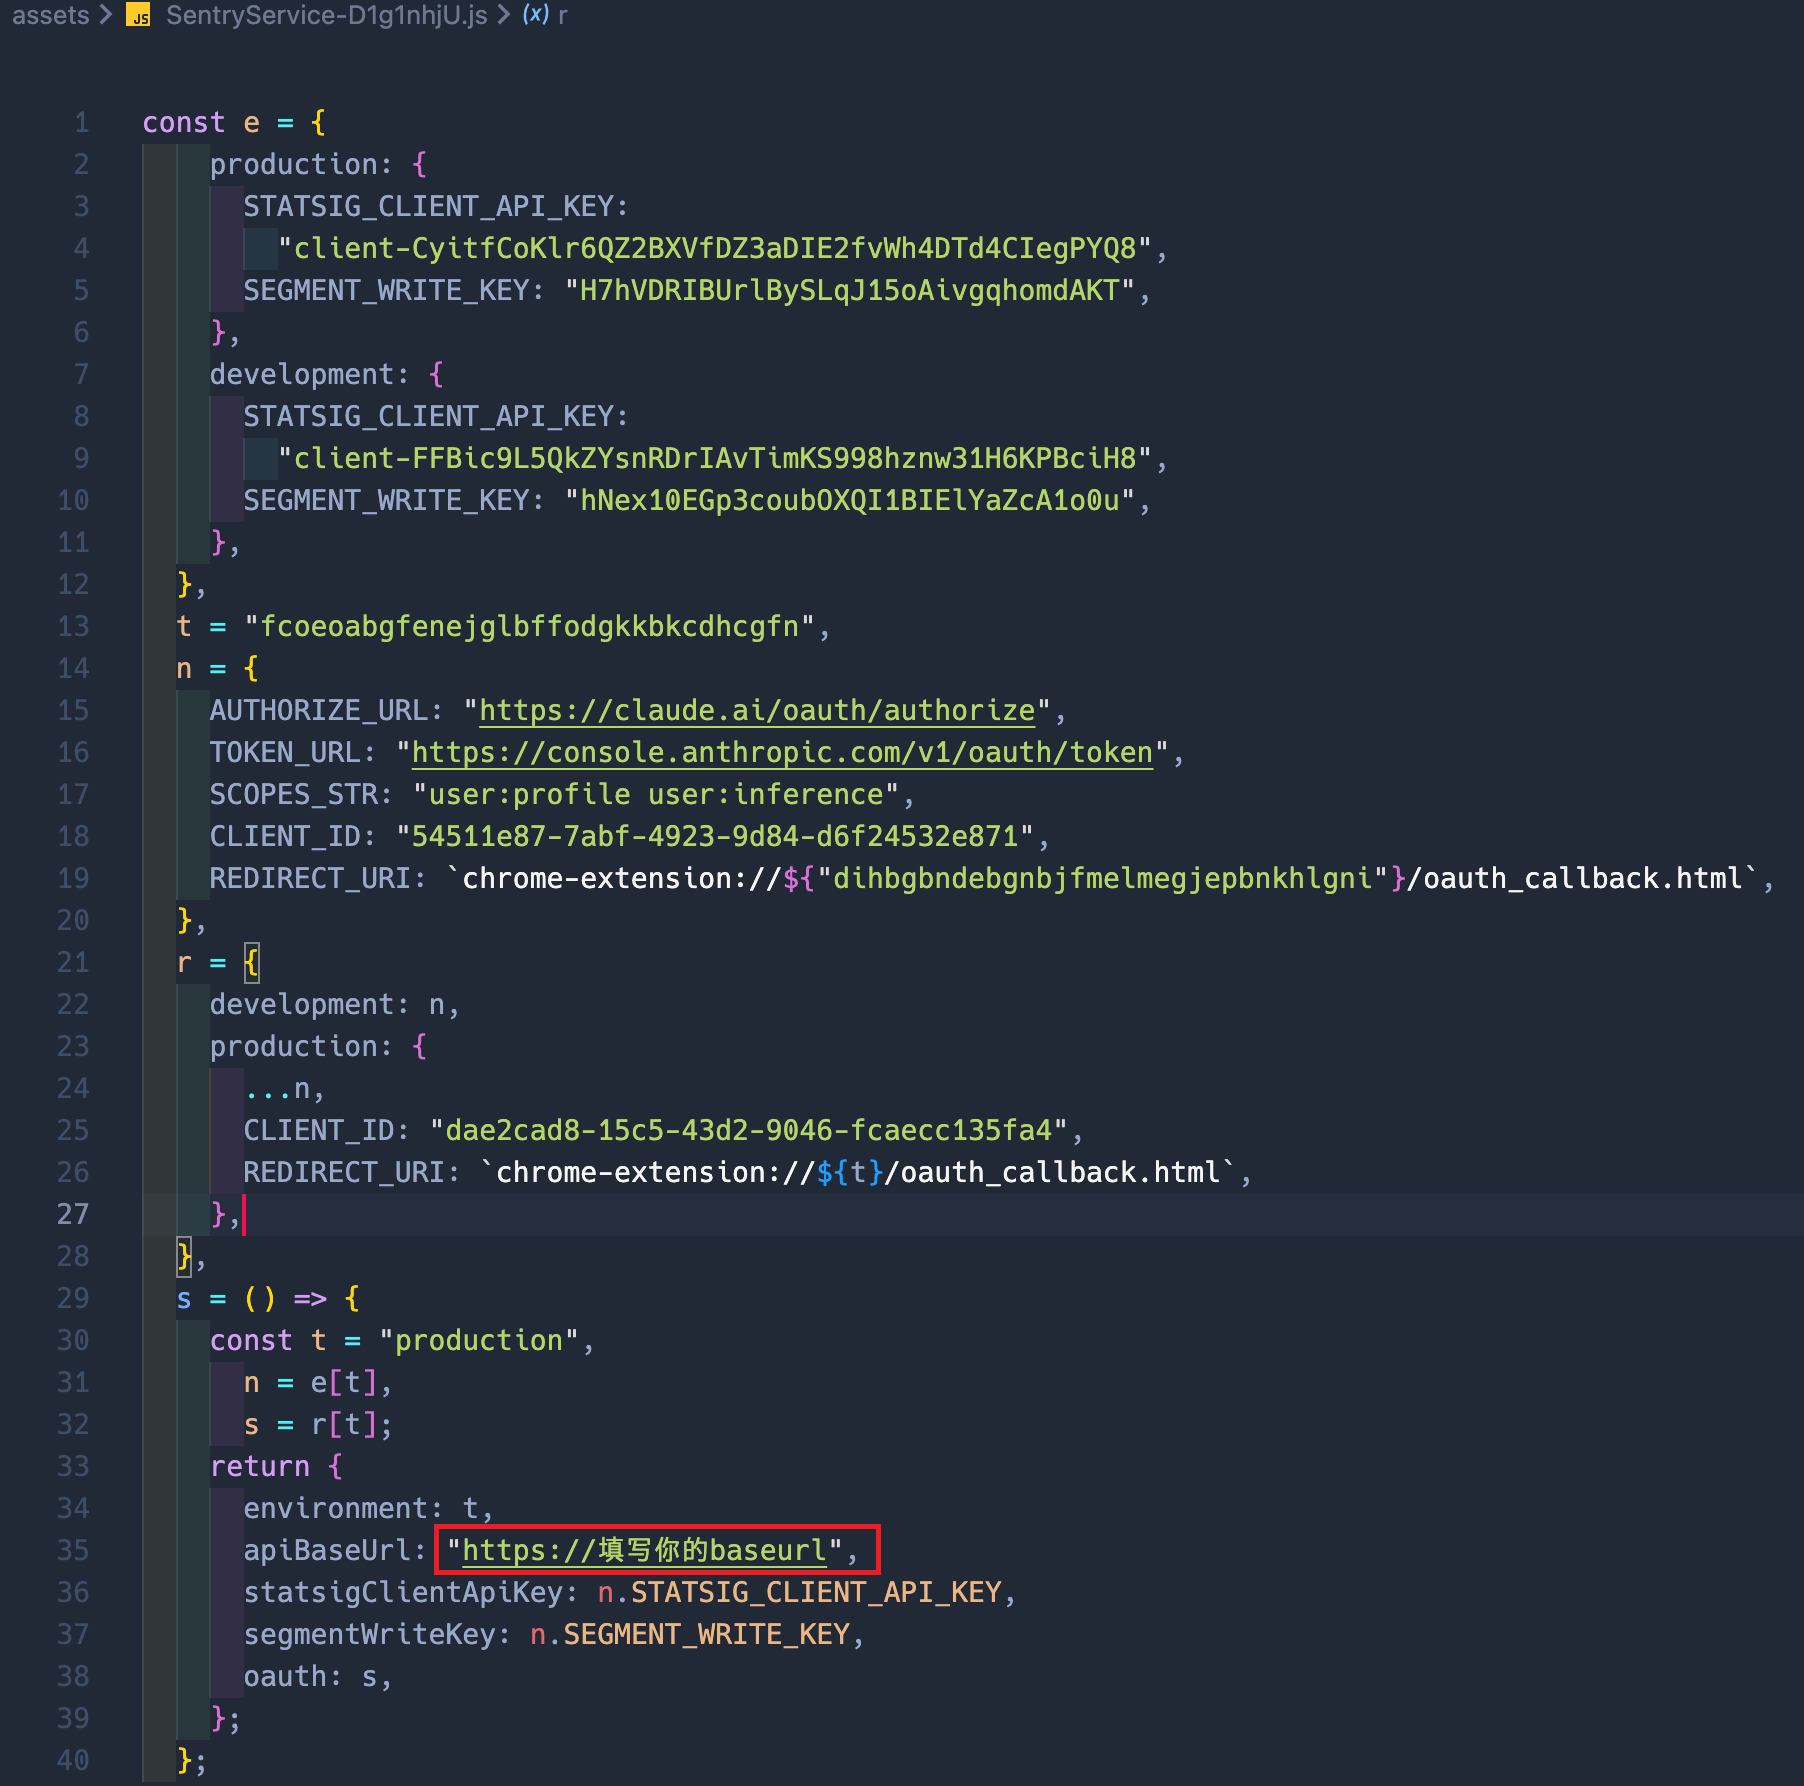This screenshot has width=1804, height=1786.
Task: Click the hNex10EGp3coubOXQI1BIElYaZcA1o0u string
Action: pos(850,500)
